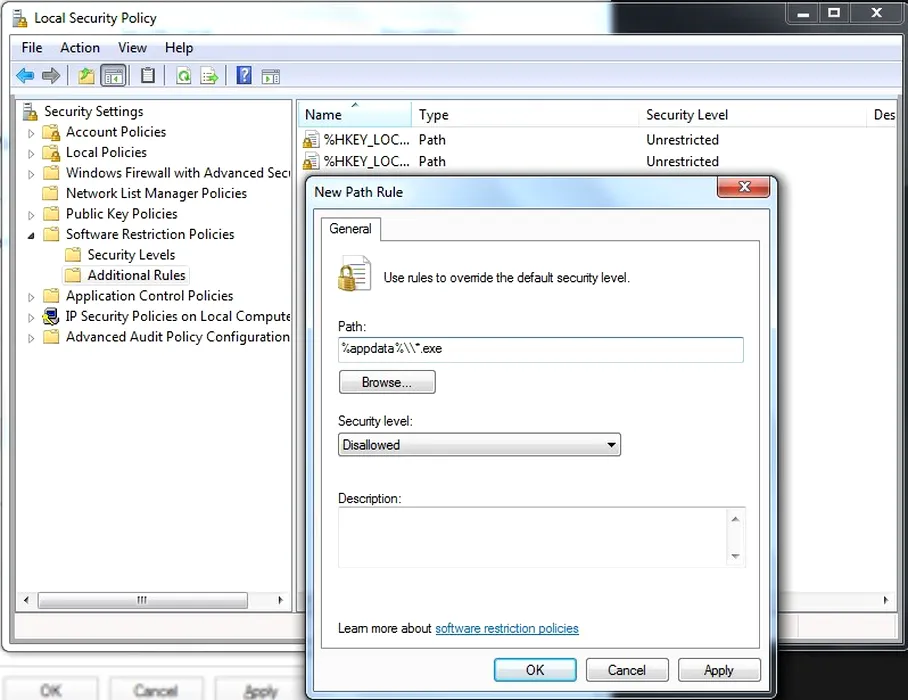The image size is (908, 700).
Task: Click the Export List toolbar icon
Action: tap(209, 76)
